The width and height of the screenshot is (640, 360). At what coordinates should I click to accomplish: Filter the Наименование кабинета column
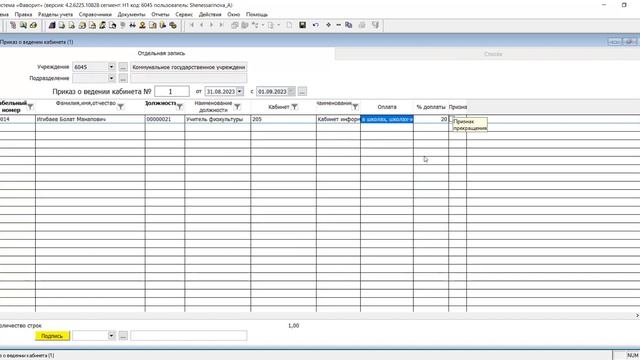(x=355, y=107)
